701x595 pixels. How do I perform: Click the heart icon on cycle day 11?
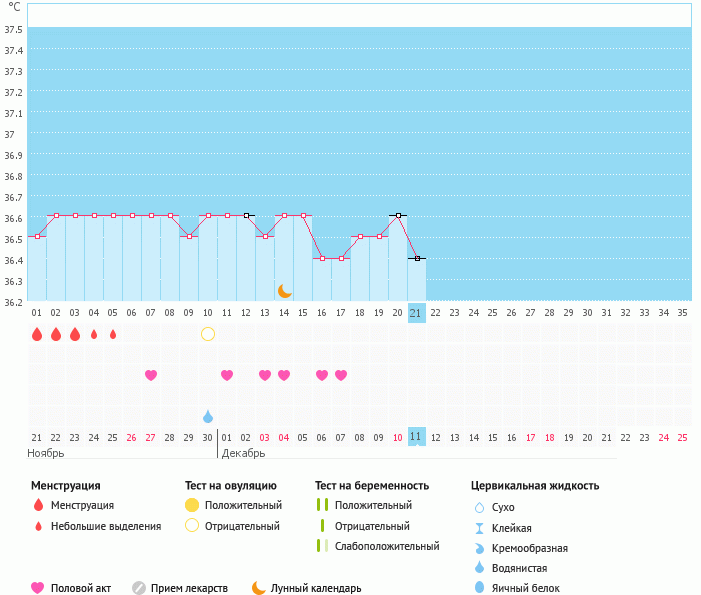[x=227, y=375]
